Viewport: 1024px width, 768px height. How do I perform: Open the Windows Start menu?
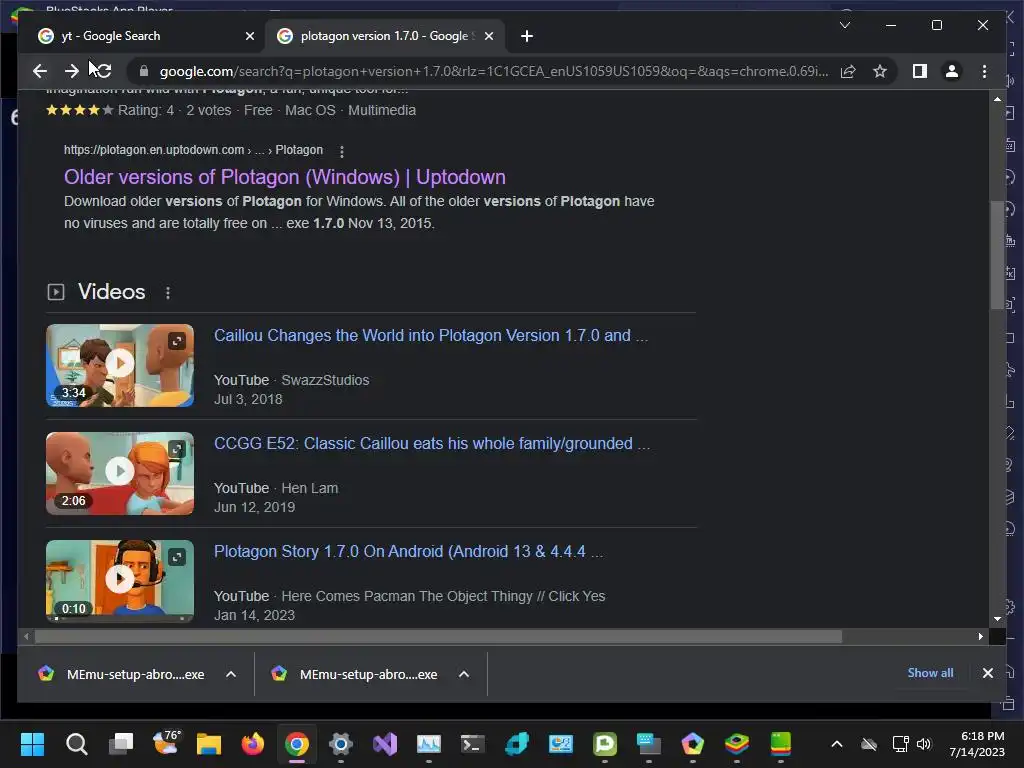click(x=32, y=744)
